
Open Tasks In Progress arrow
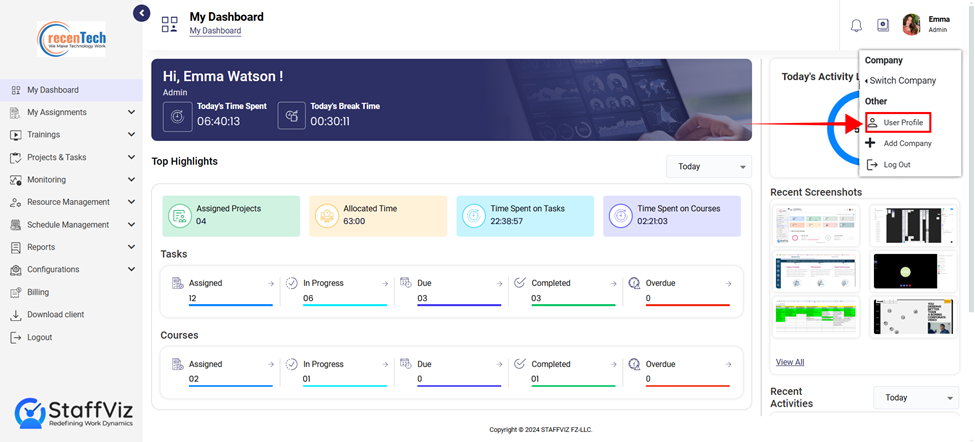(x=385, y=283)
